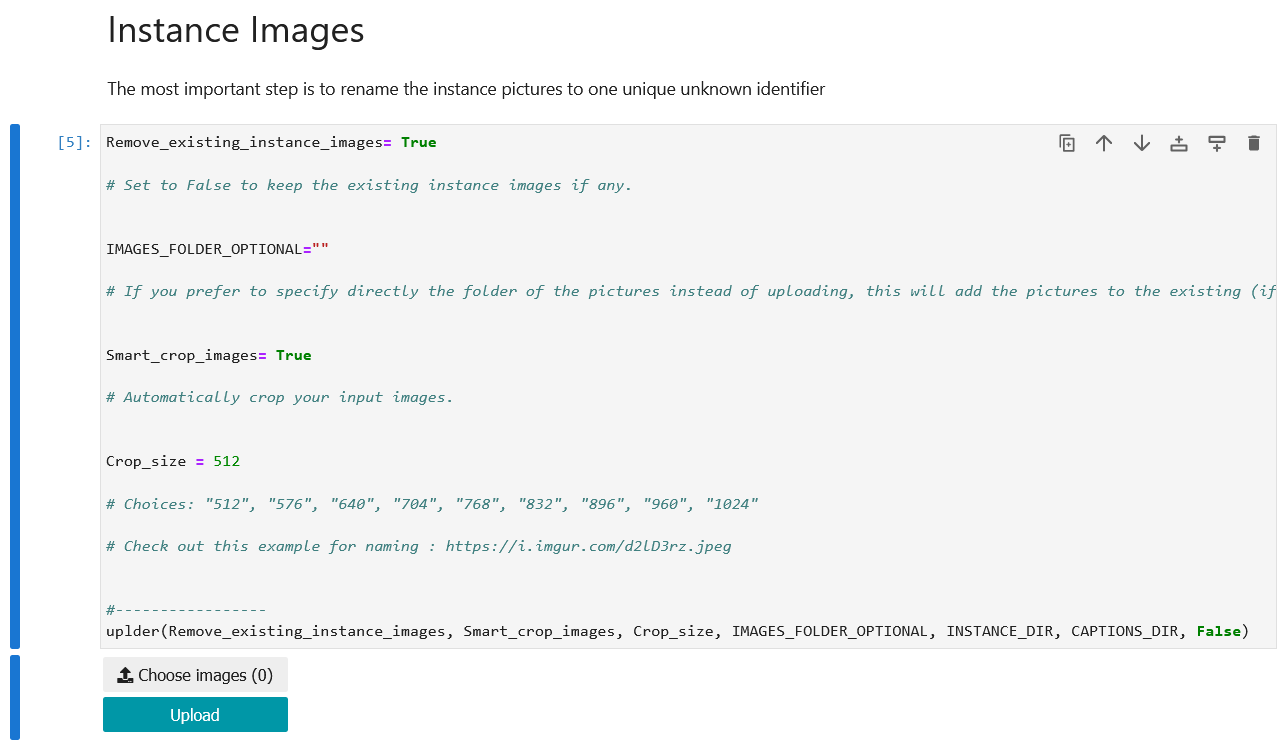
Task: Insert a new cell below this one
Action: (x=1217, y=143)
